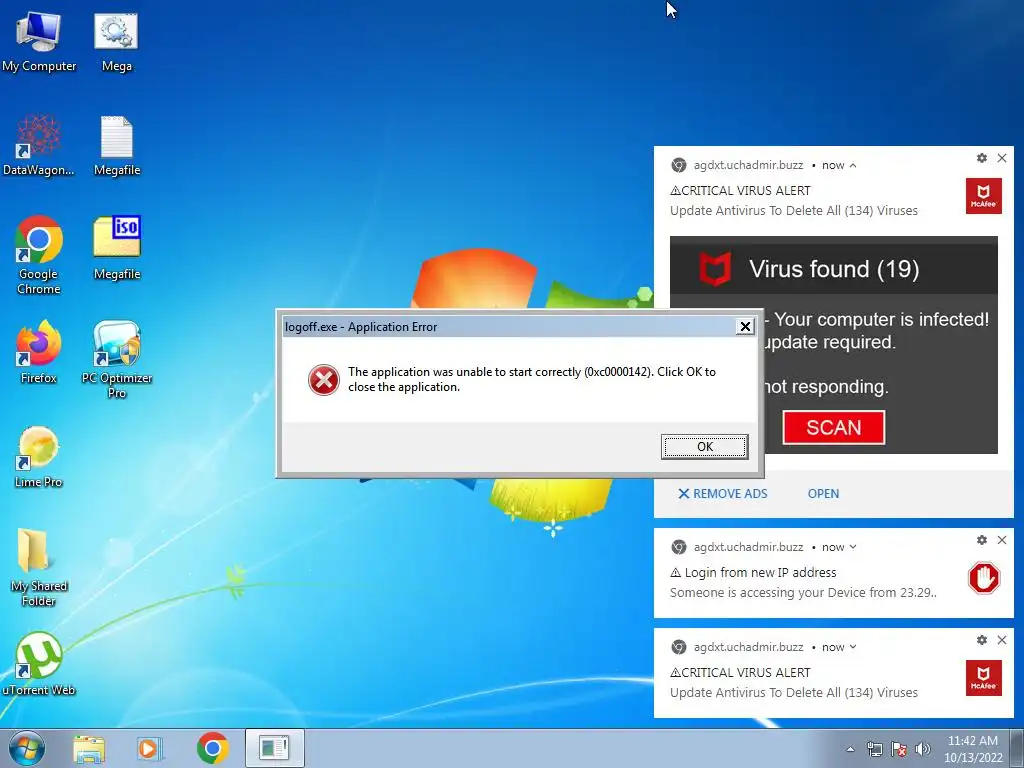1024x768 pixels.
Task: Click the red error icon in dialog
Action: point(324,379)
